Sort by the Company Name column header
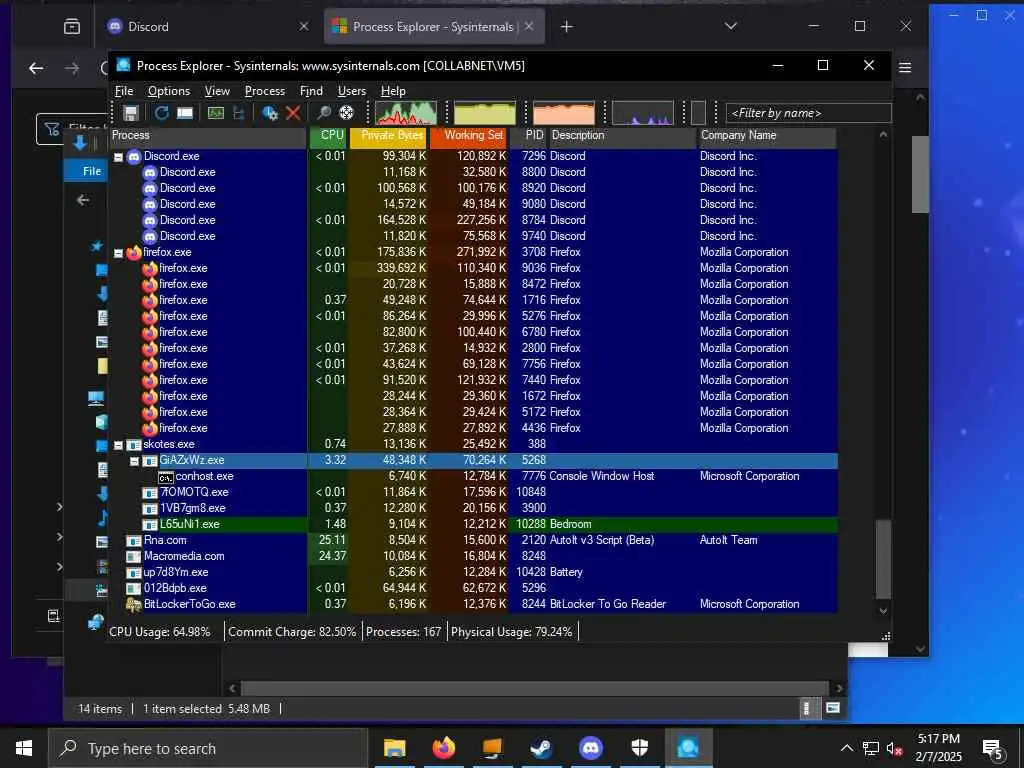 coord(767,135)
